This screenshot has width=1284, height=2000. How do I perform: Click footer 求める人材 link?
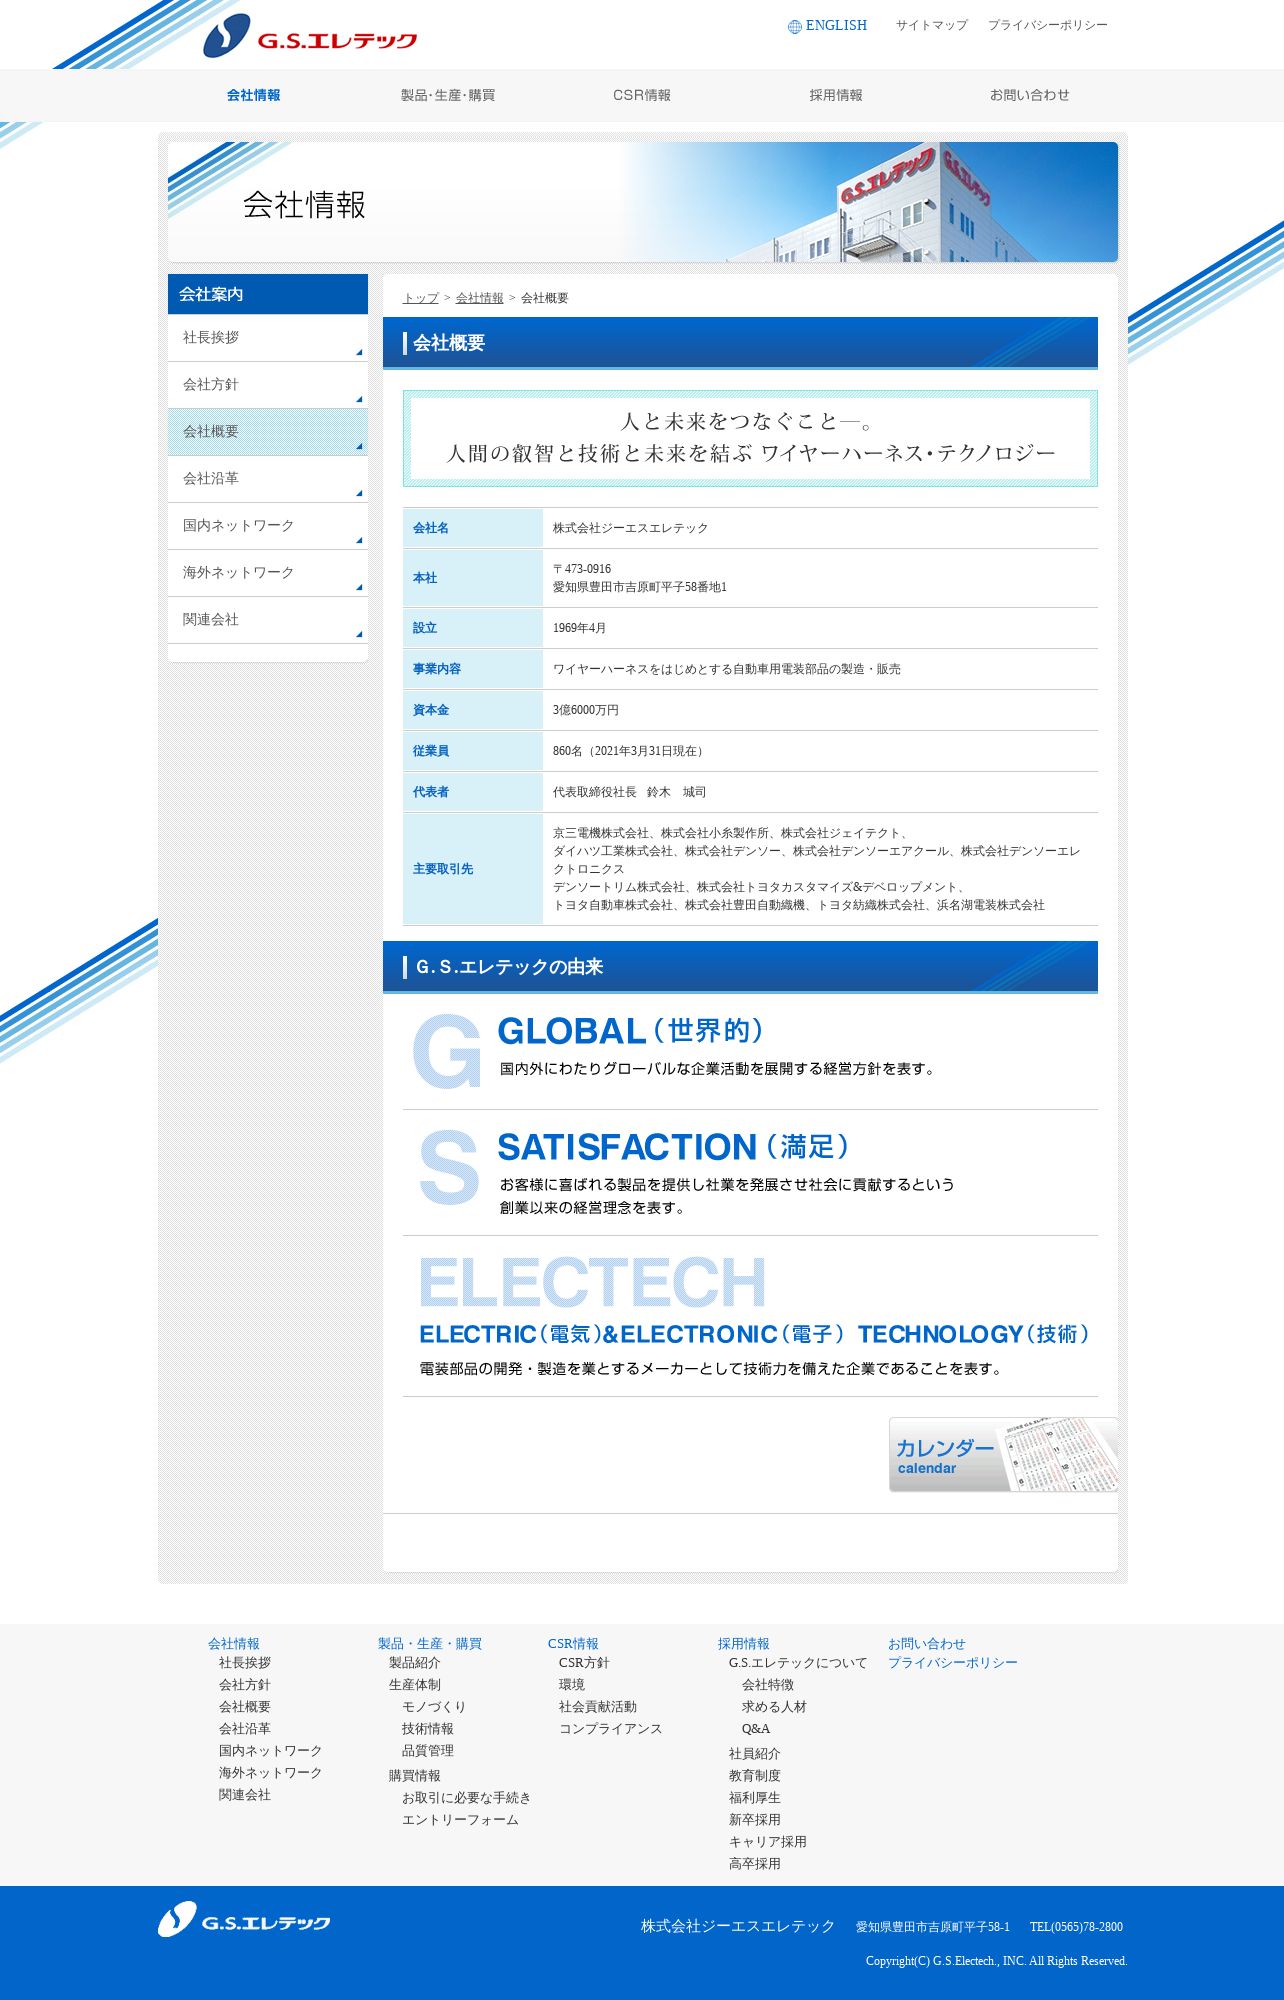click(x=774, y=1707)
